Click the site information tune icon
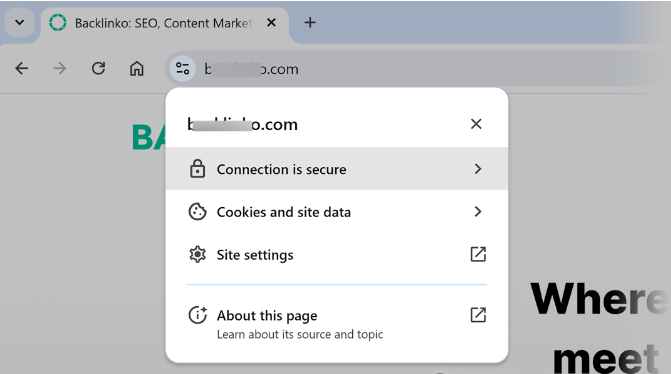This screenshot has height=374, width=671. coord(183,68)
